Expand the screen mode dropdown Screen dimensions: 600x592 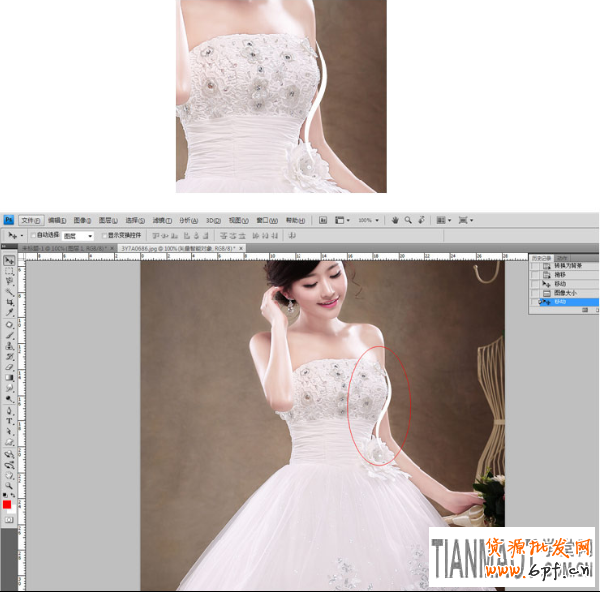pyautogui.click(x=465, y=219)
